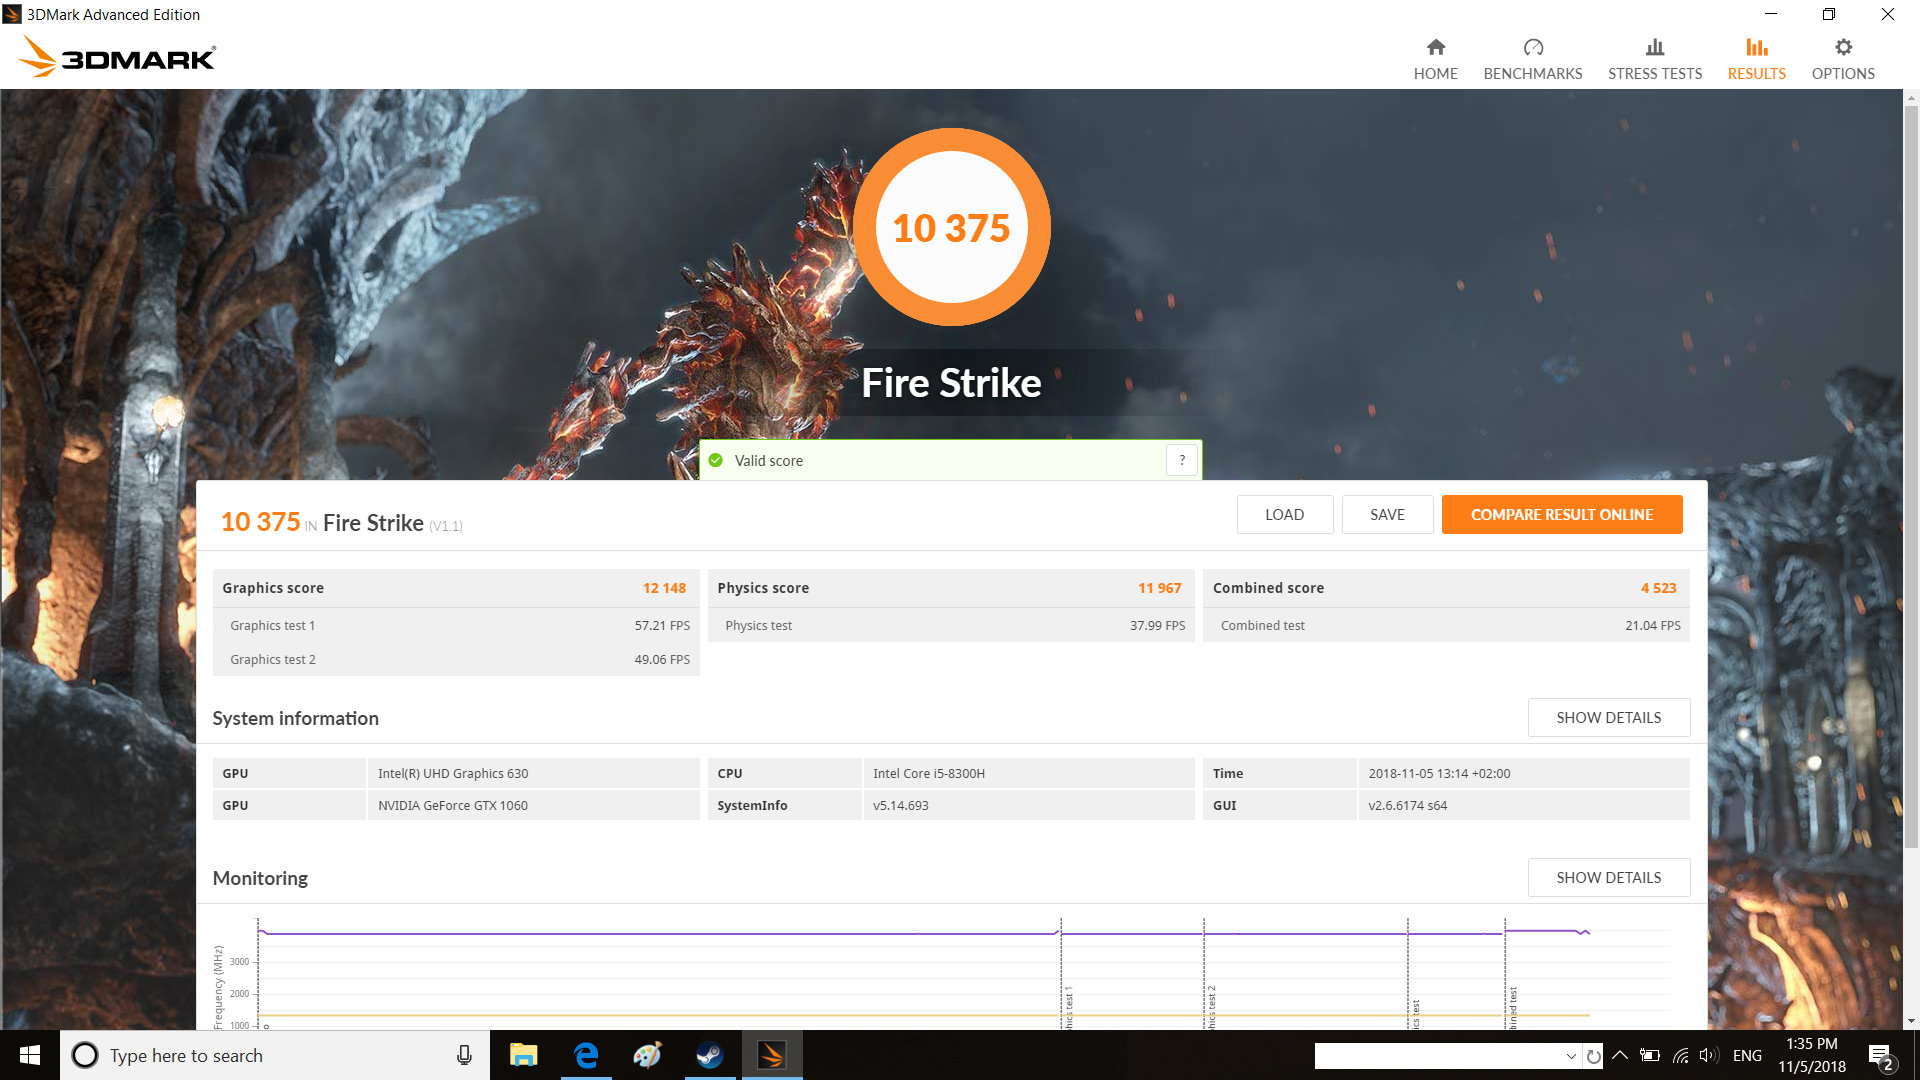The width and height of the screenshot is (1920, 1080).
Task: Switch to STRESS TESTS tab
Action: (x=1654, y=59)
